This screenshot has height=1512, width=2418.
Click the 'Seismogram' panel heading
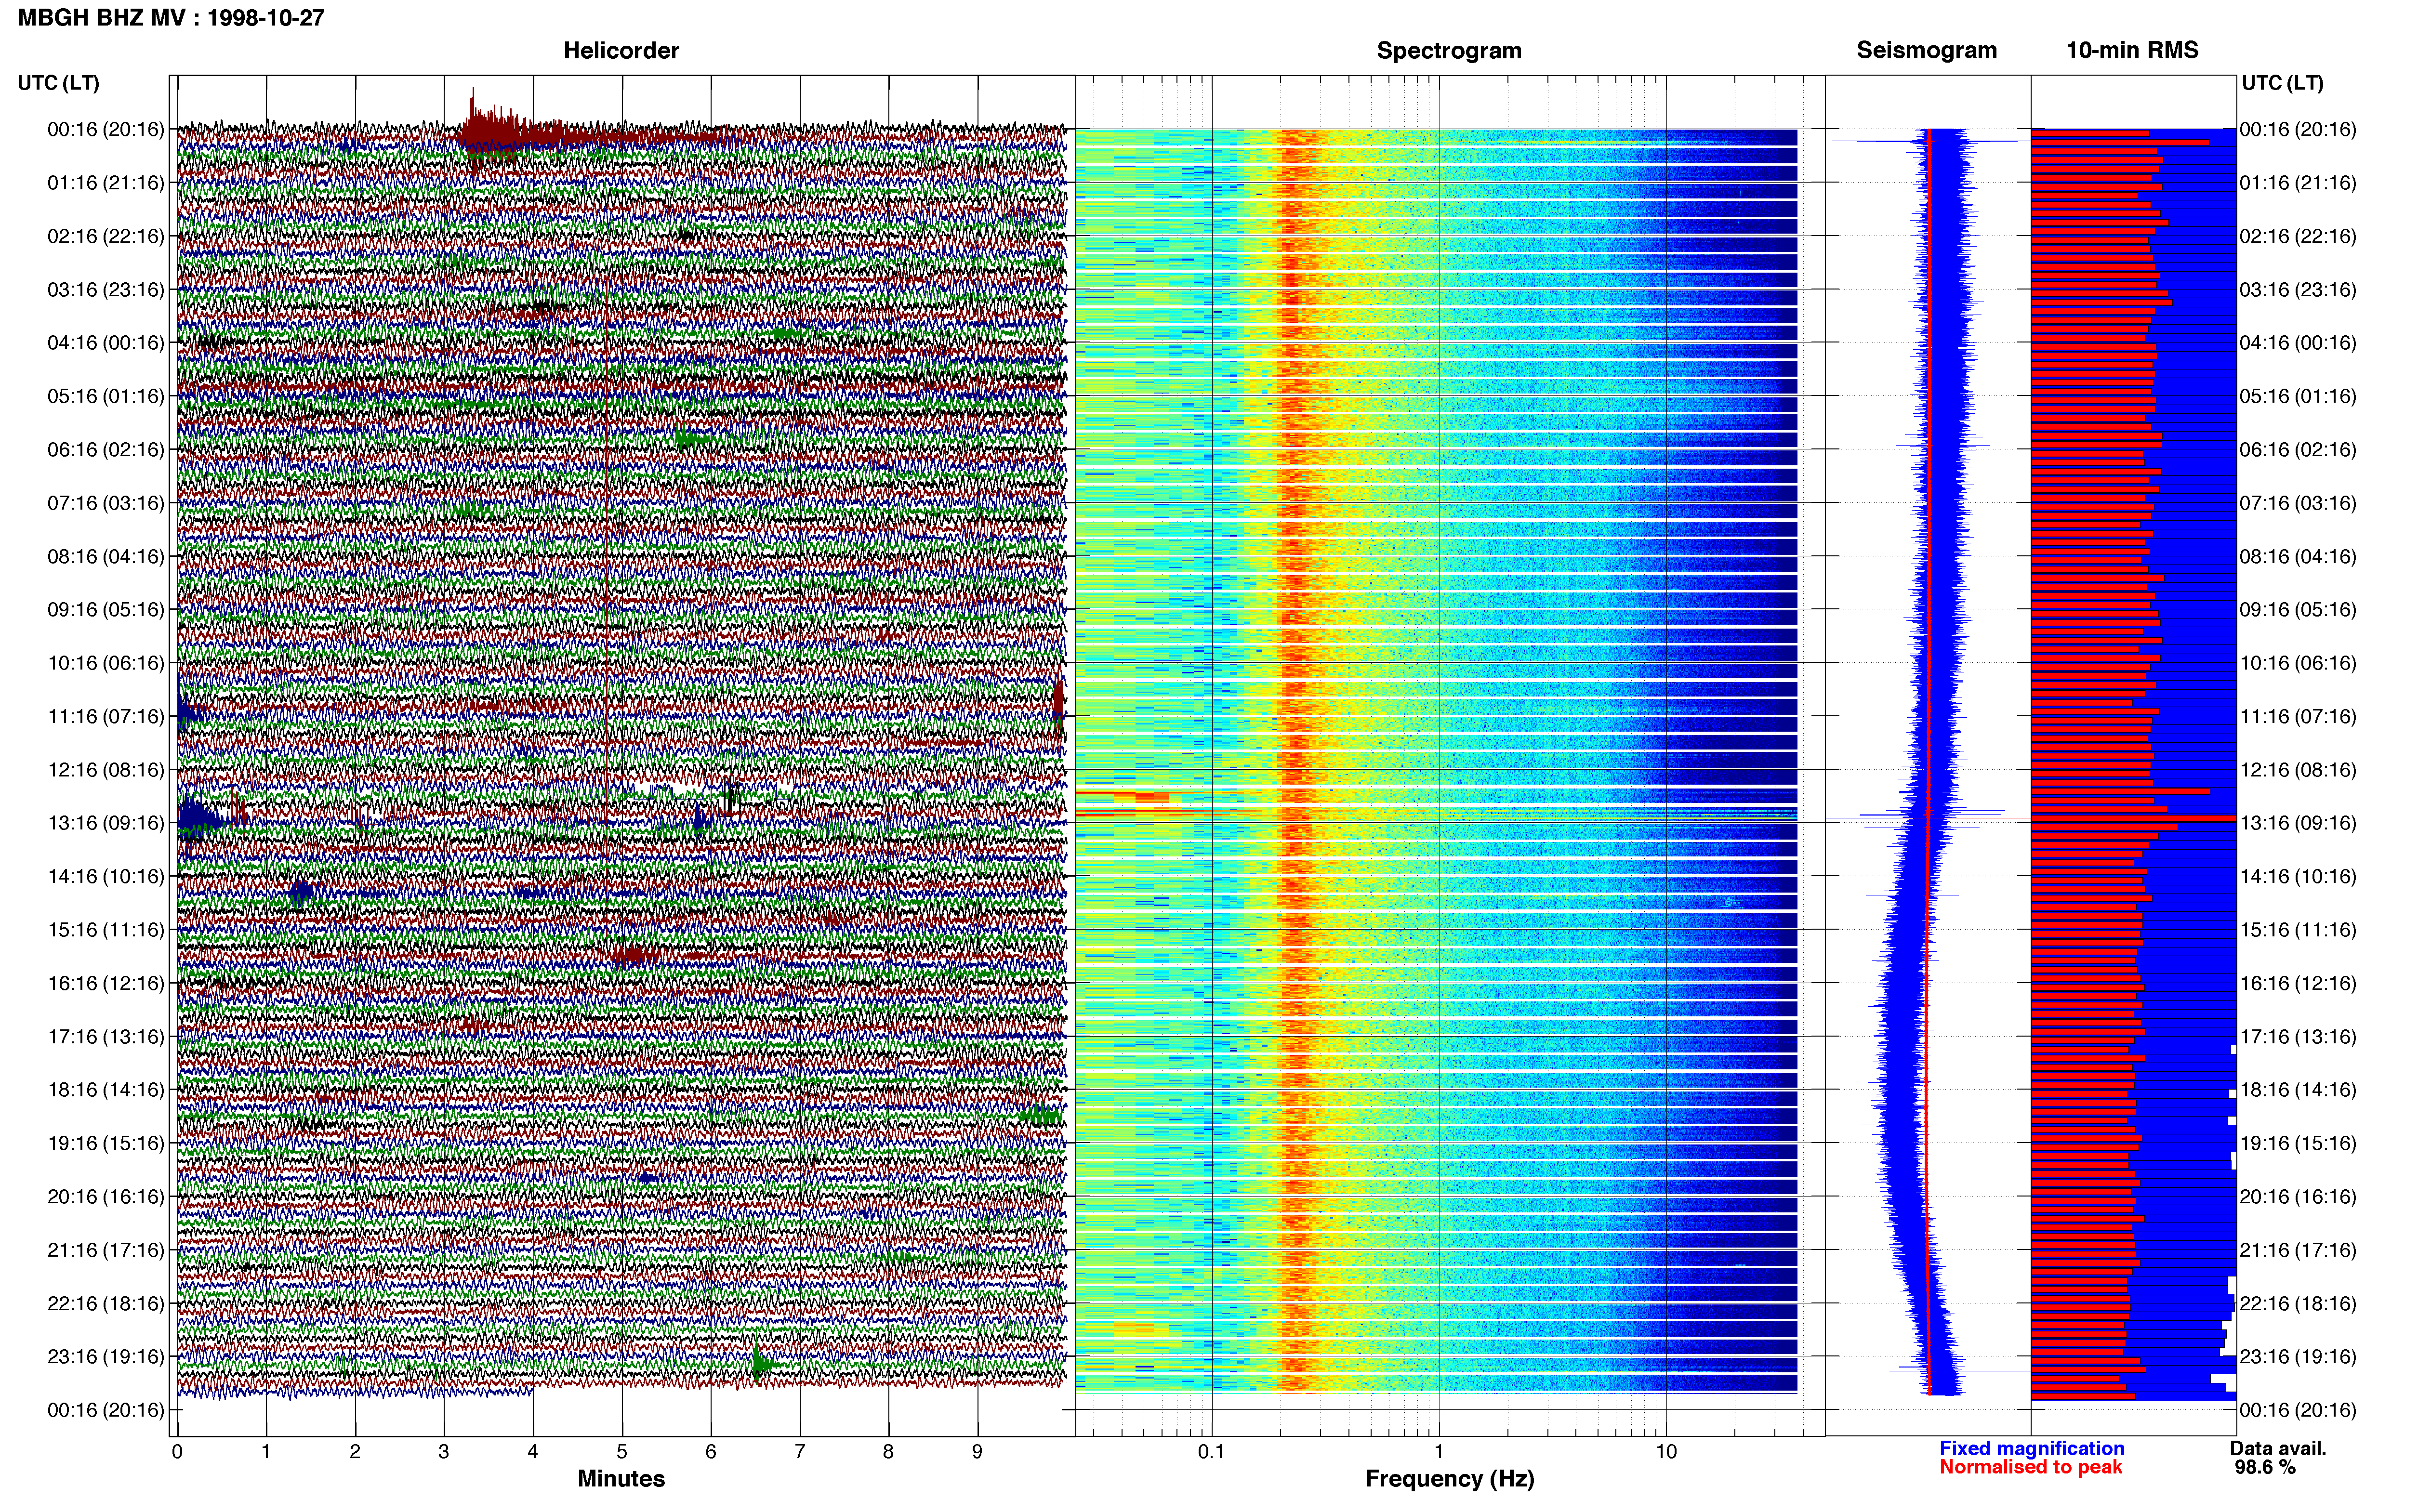pyautogui.click(x=1926, y=50)
